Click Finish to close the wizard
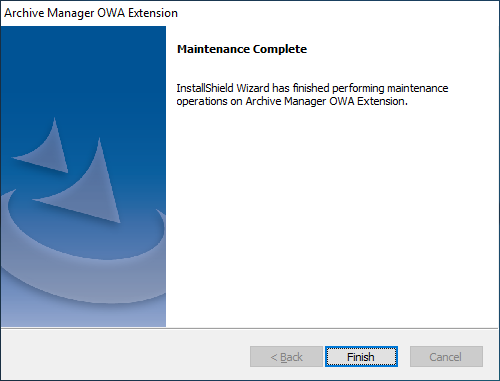Screen dimensions: 500x381 click(361, 356)
